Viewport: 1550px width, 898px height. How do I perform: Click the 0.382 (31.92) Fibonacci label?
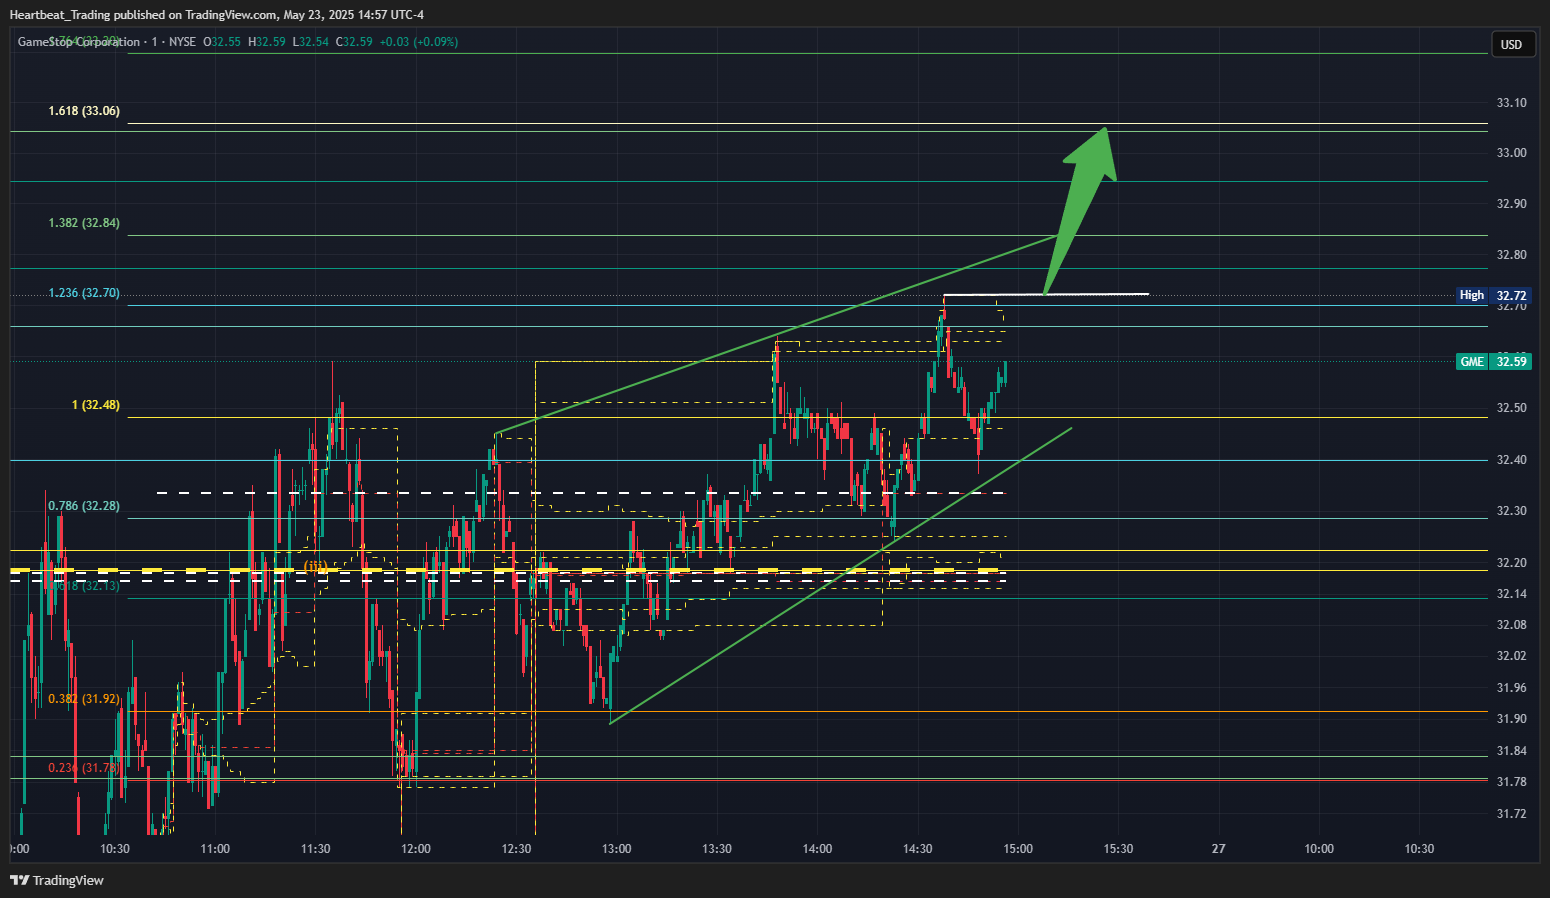(84, 699)
